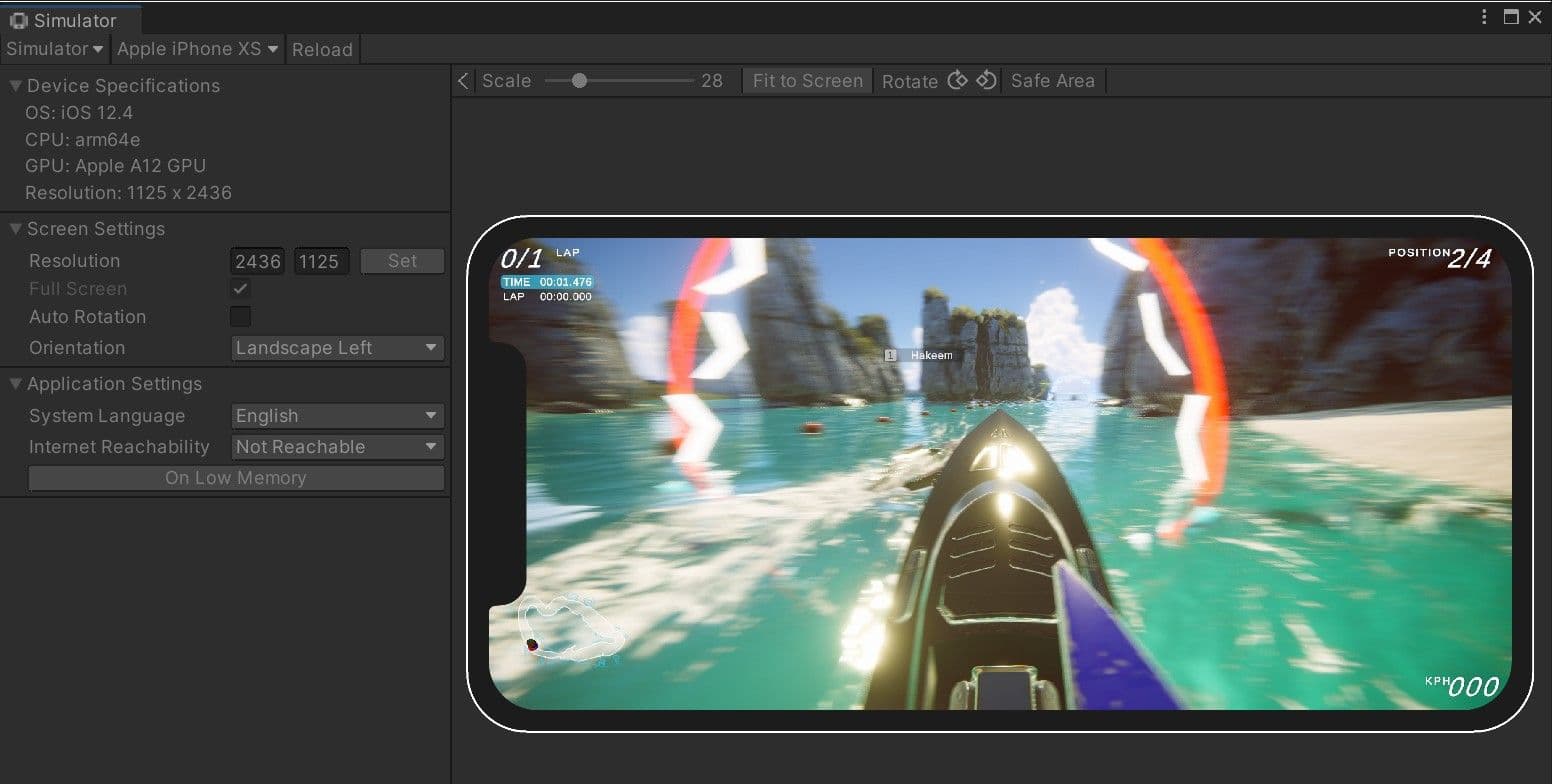Change Internet Reachability from Not Reachable
The height and width of the screenshot is (784, 1552).
(x=336, y=447)
